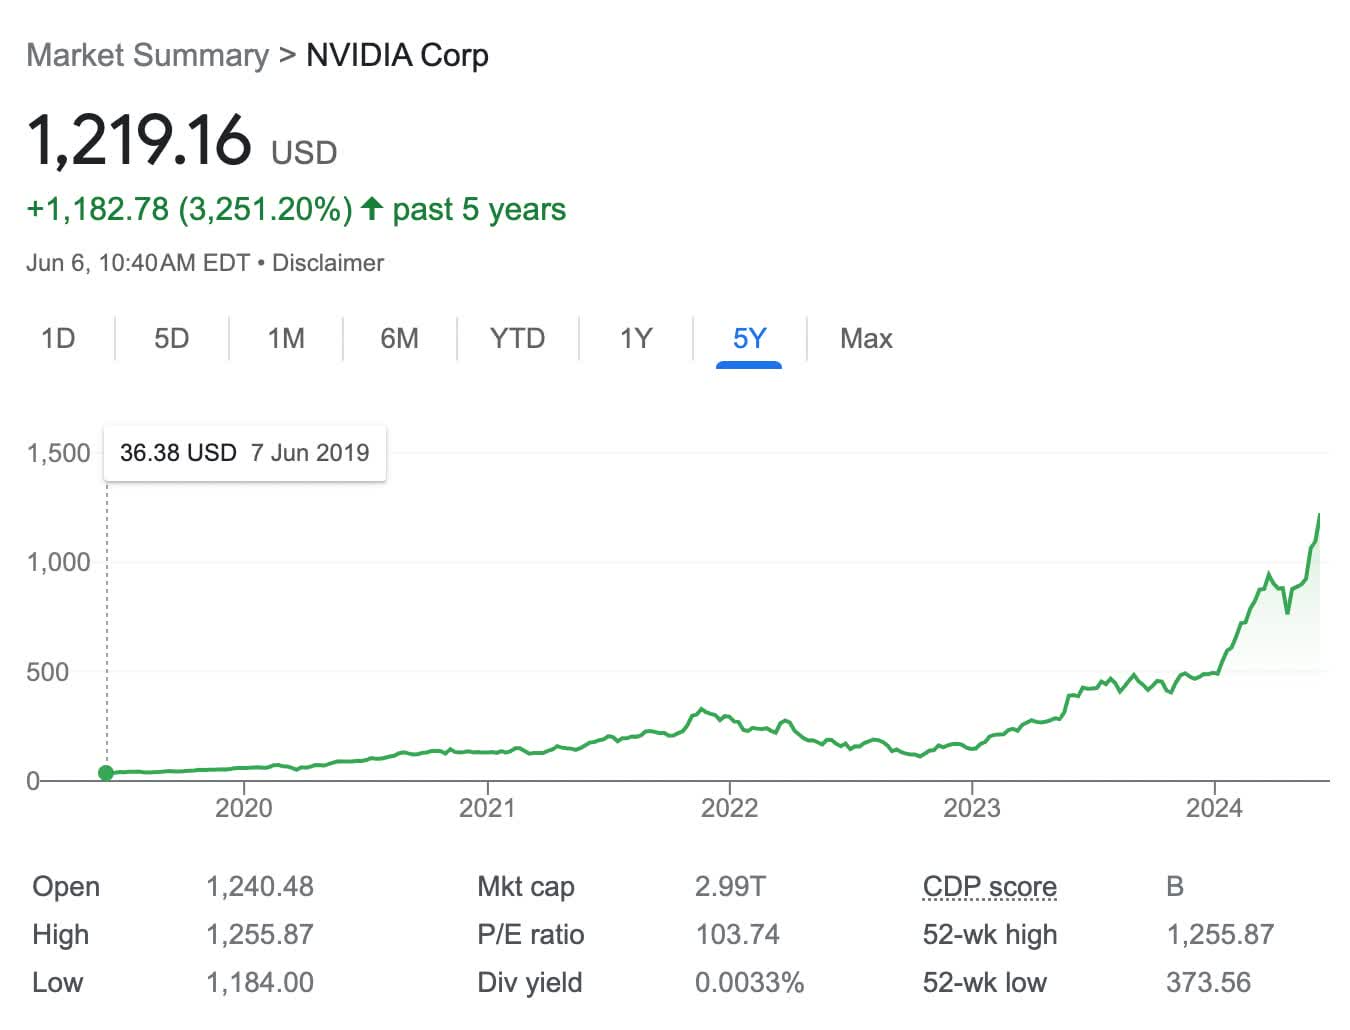Click the chart line's latest peak

(1319, 516)
